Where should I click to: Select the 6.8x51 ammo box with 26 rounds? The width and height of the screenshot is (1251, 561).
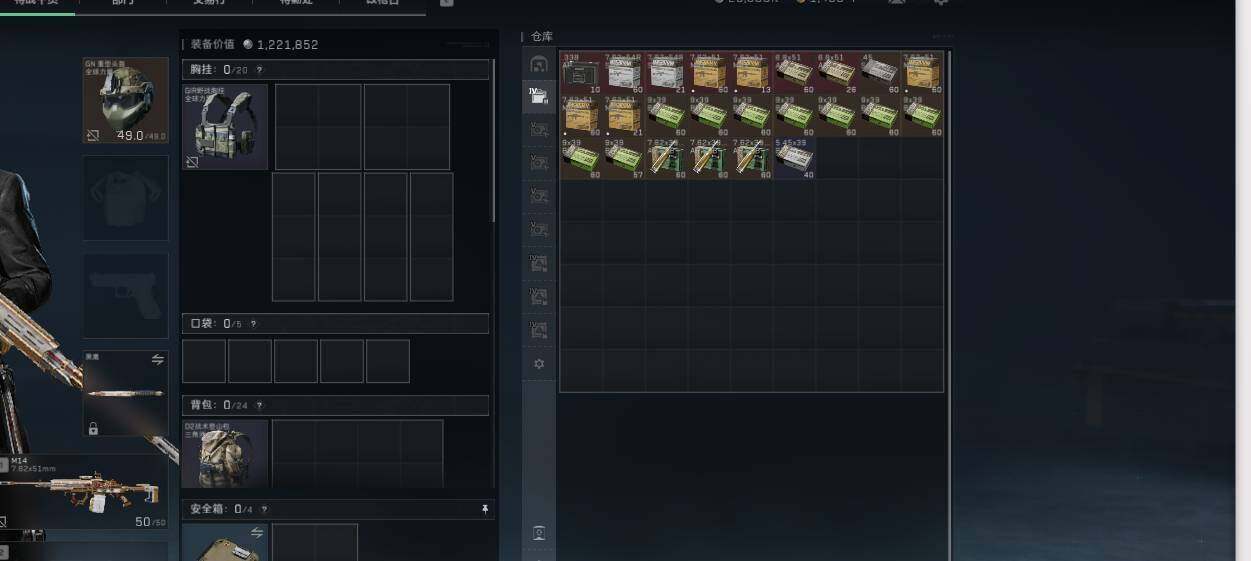point(837,73)
